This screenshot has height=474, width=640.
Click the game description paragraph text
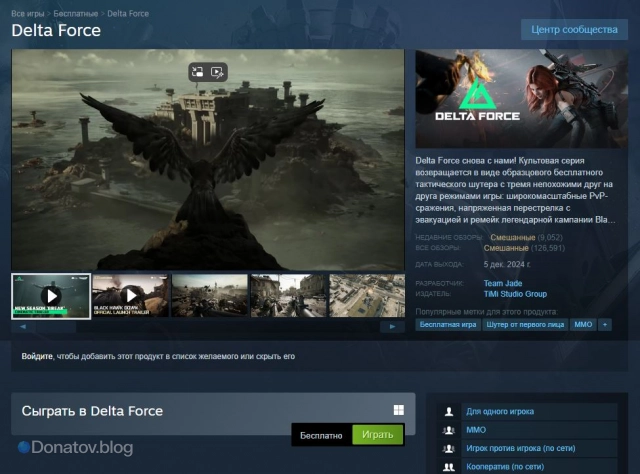[x=515, y=190]
